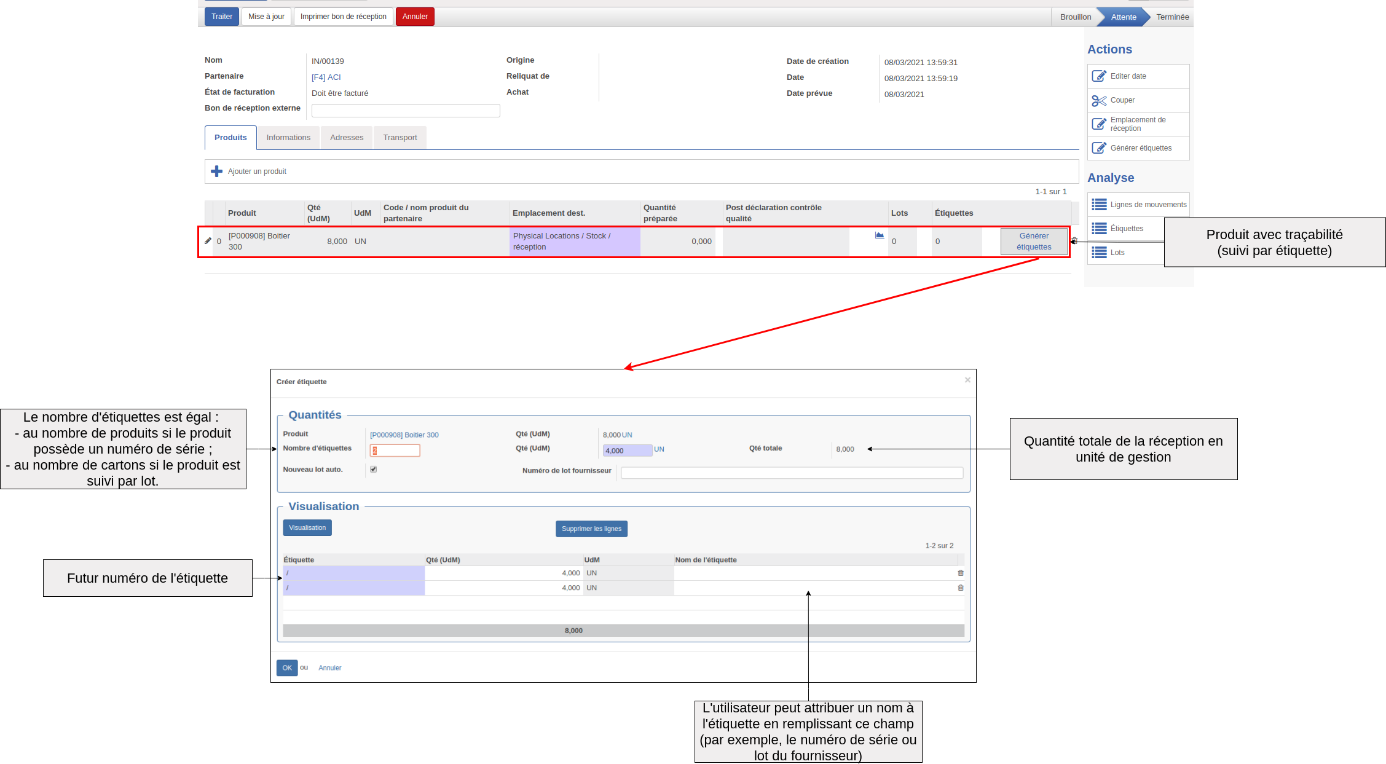Click Imprimer bon de réception
The width and height of the screenshot is (1386, 764).
(343, 17)
